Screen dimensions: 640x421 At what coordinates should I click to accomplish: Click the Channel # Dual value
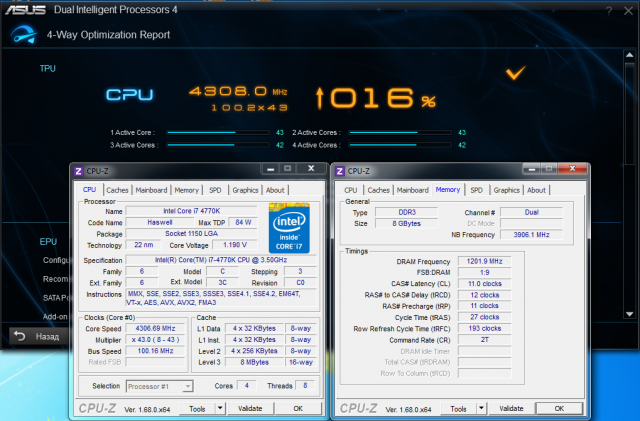pyautogui.click(x=531, y=212)
